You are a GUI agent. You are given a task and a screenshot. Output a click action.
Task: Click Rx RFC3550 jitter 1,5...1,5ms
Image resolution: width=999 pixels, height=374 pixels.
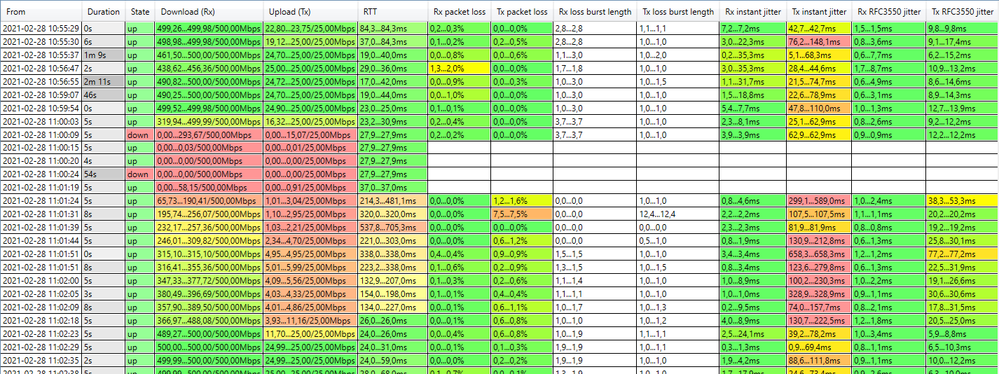coord(889,29)
